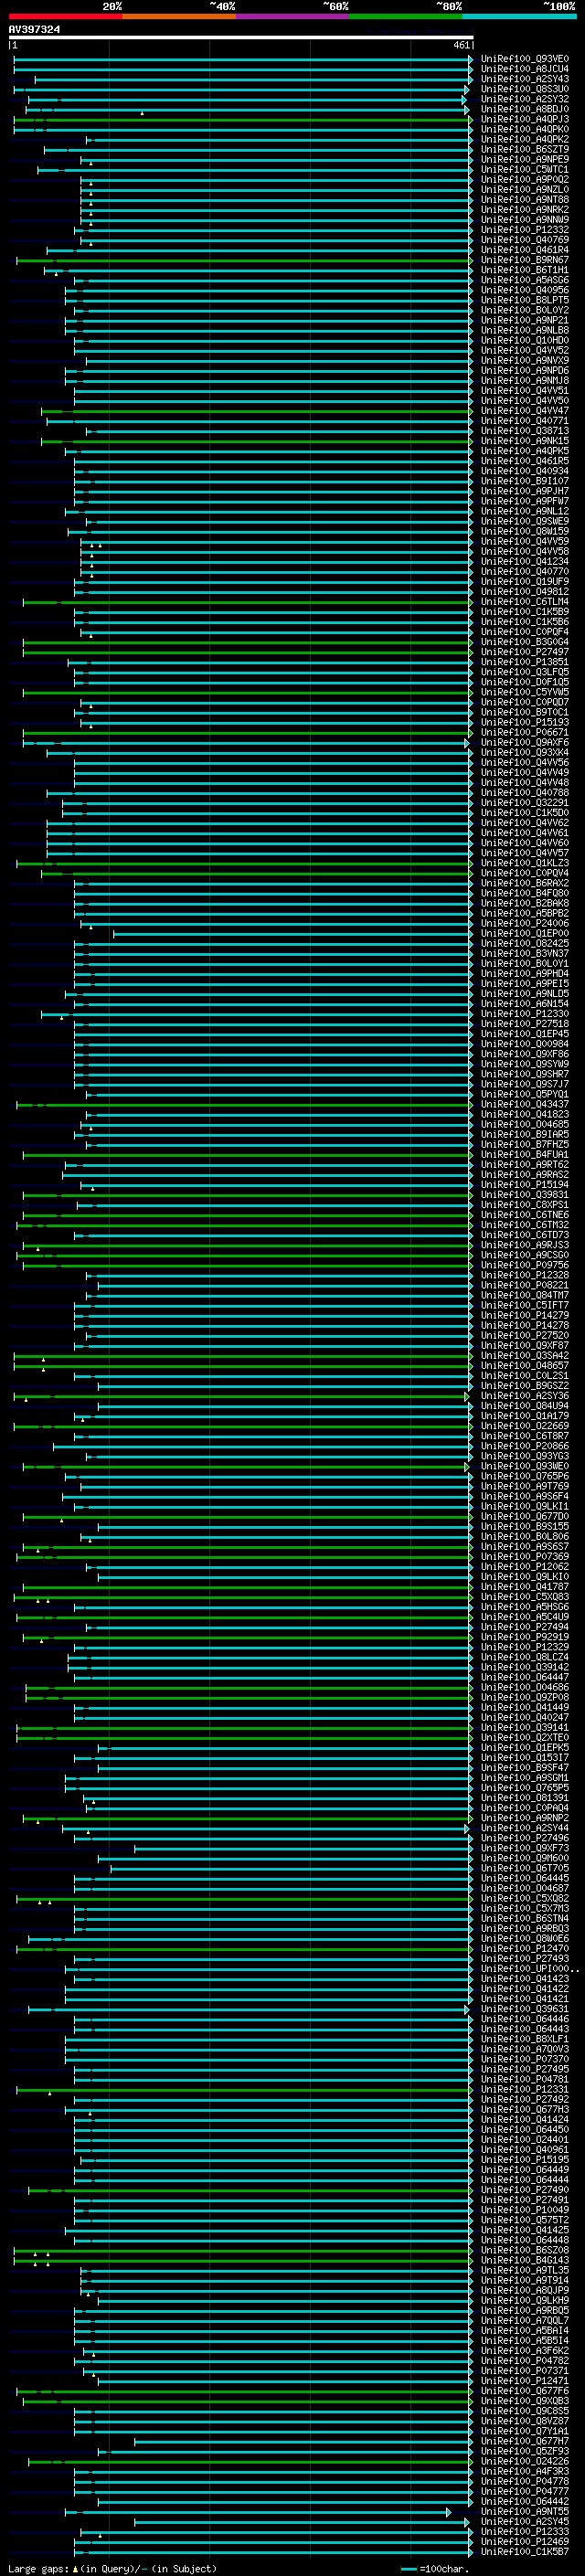The width and height of the screenshot is (585, 2576).
Task: Open hit UniRef100_A8BDJ0
Action: pyautogui.click(x=524, y=109)
